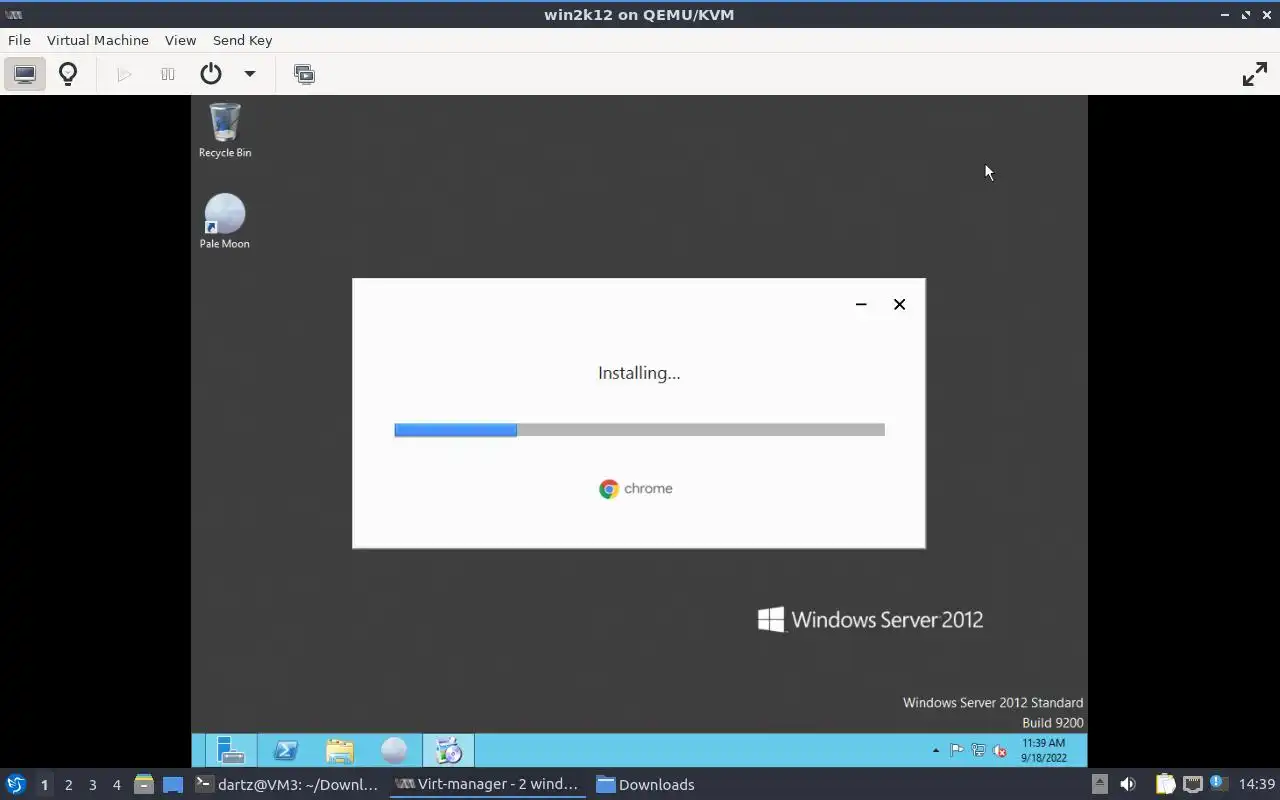Open the Send Key menu

click(242, 40)
